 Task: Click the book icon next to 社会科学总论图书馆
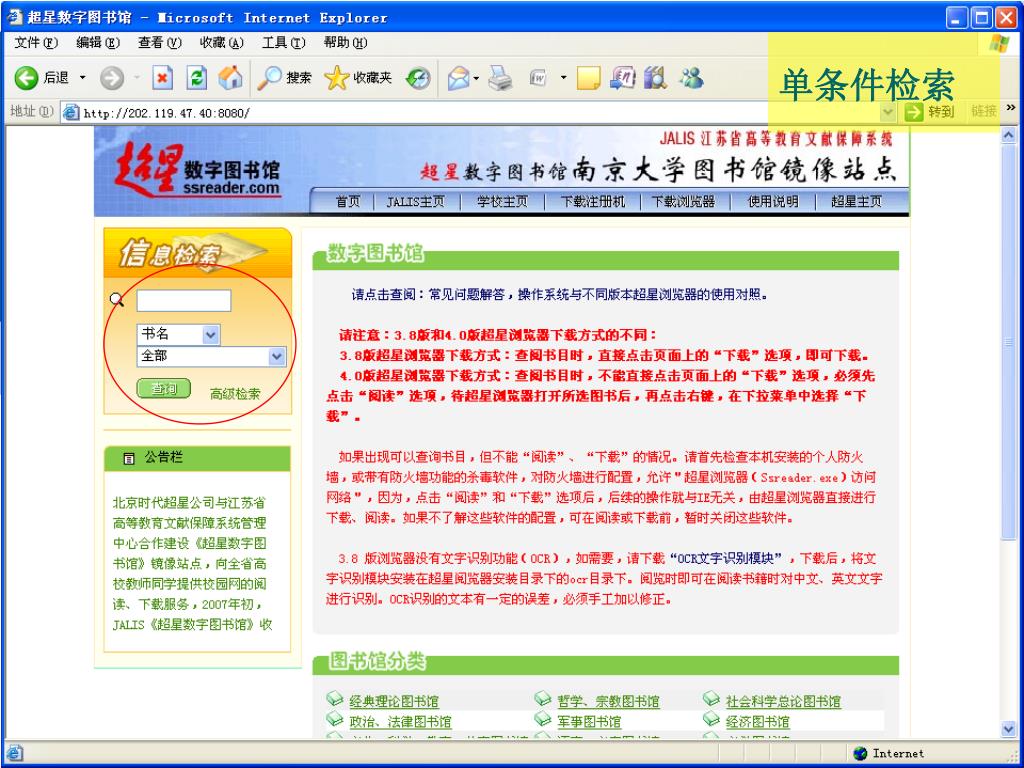click(711, 699)
